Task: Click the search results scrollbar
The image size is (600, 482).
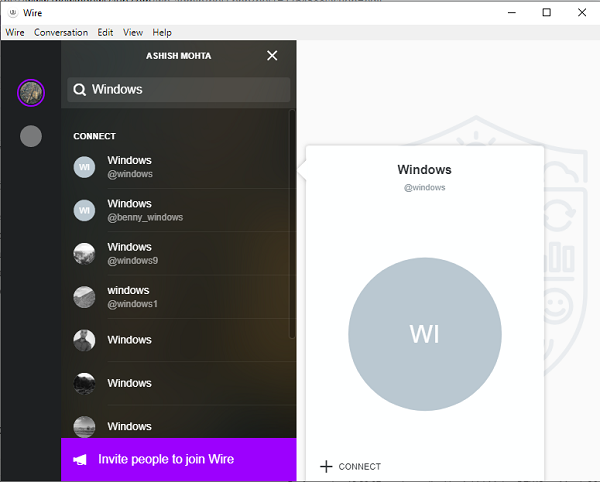Action: tap(292, 224)
